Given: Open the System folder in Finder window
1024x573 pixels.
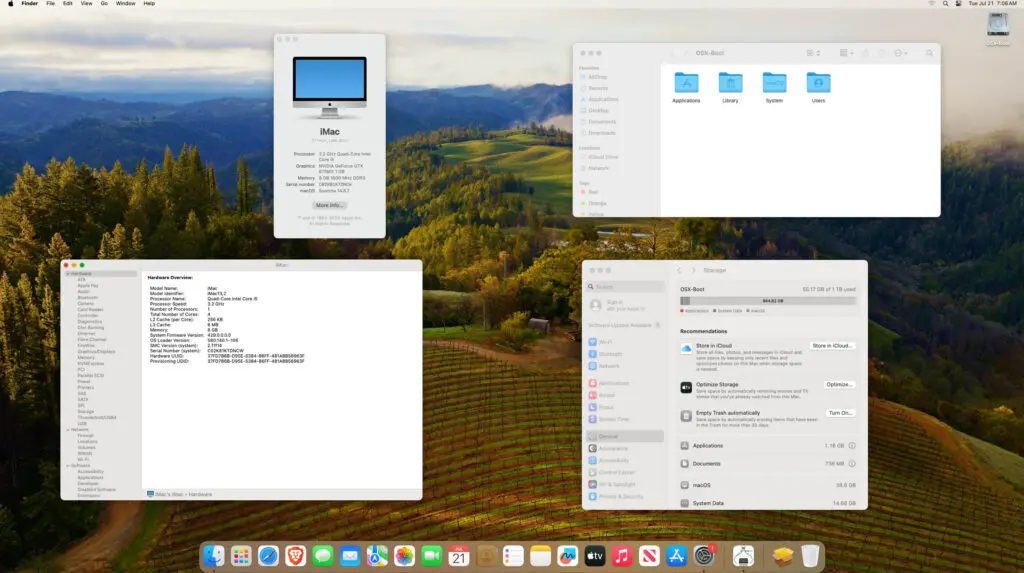Looking at the screenshot, I should point(775,88).
